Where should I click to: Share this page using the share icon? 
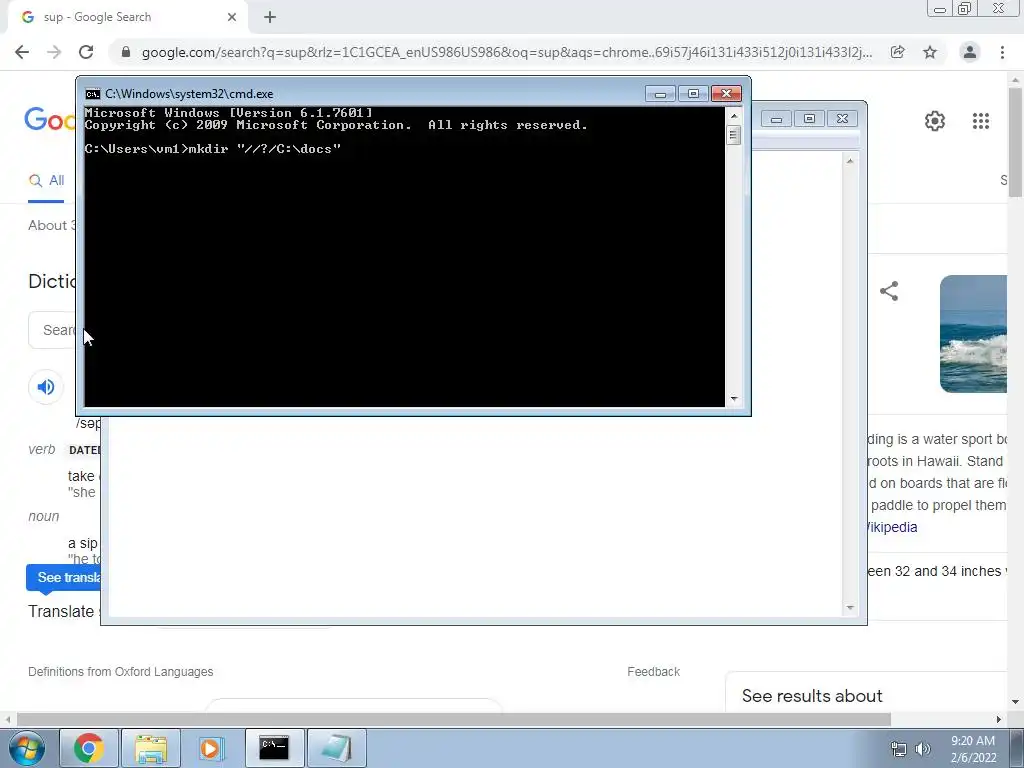pyautogui.click(x=897, y=52)
